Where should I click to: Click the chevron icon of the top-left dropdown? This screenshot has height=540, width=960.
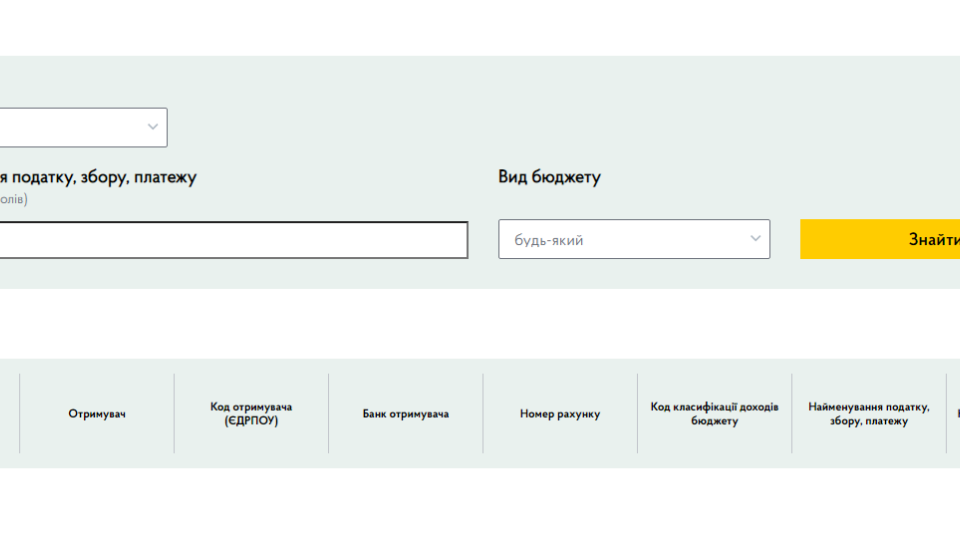click(152, 127)
